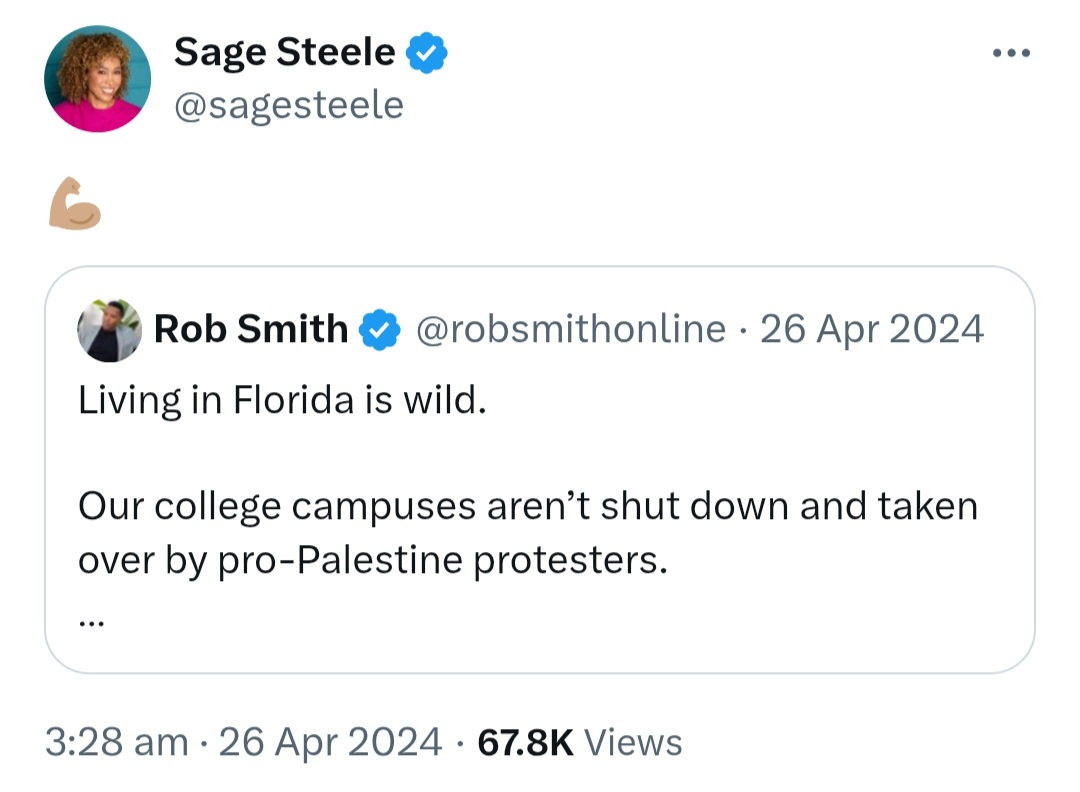Viewport: 1080px width, 792px height.
Task: Click Sage Steele's blue verified badge
Action: 426,52
